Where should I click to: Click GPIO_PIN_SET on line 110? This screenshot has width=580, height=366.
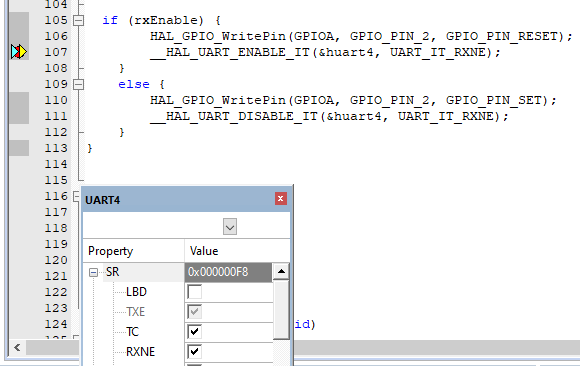[x=493, y=100]
